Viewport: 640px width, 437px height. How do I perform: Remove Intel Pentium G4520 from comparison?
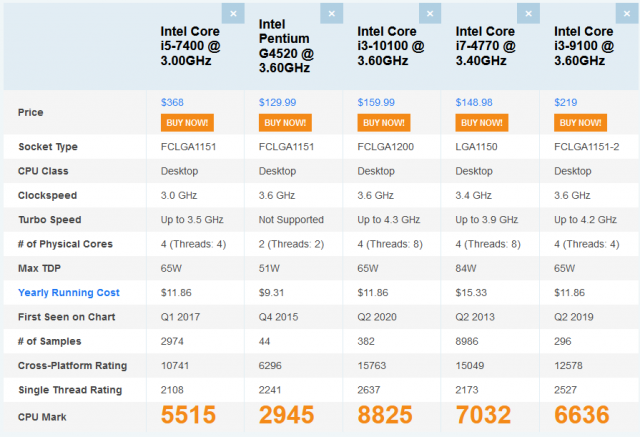(x=331, y=13)
